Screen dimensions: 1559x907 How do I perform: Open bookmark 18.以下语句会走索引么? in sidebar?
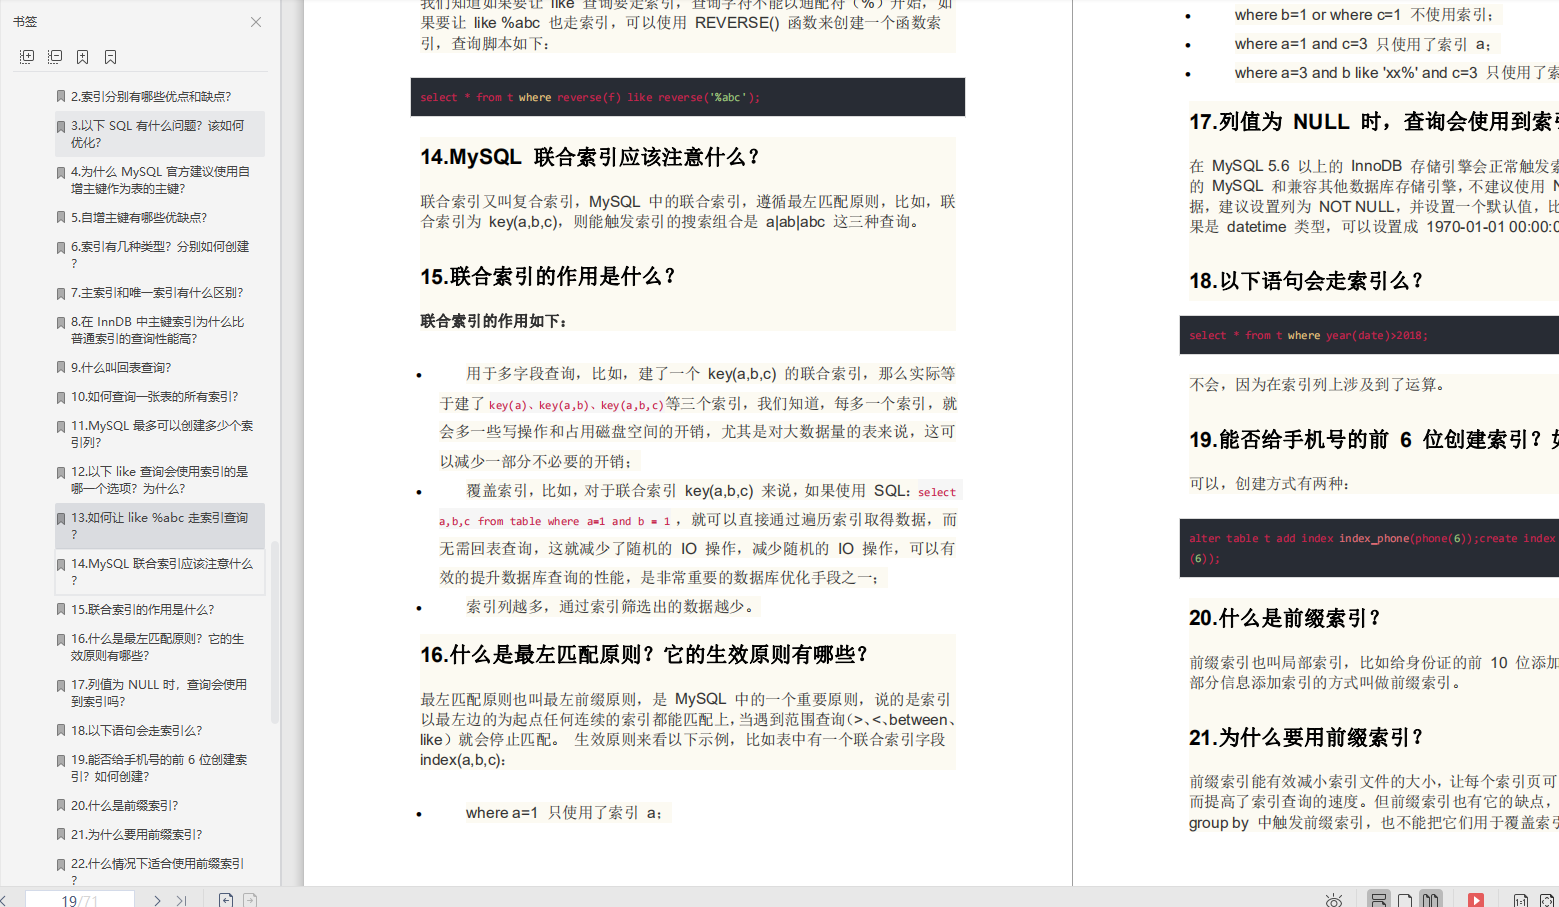point(136,731)
